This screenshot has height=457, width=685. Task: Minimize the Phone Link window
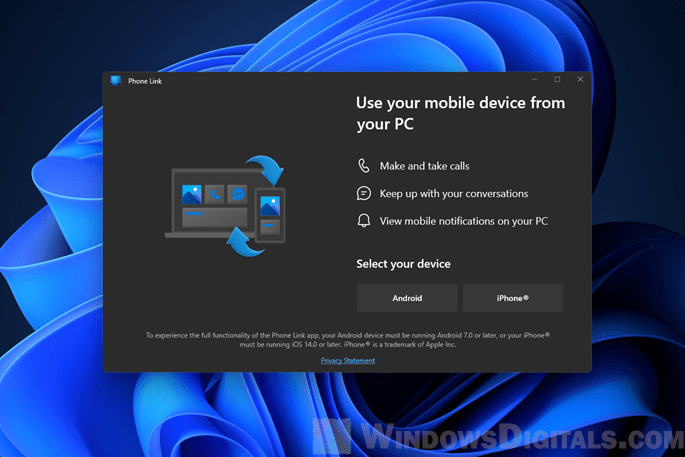534,80
